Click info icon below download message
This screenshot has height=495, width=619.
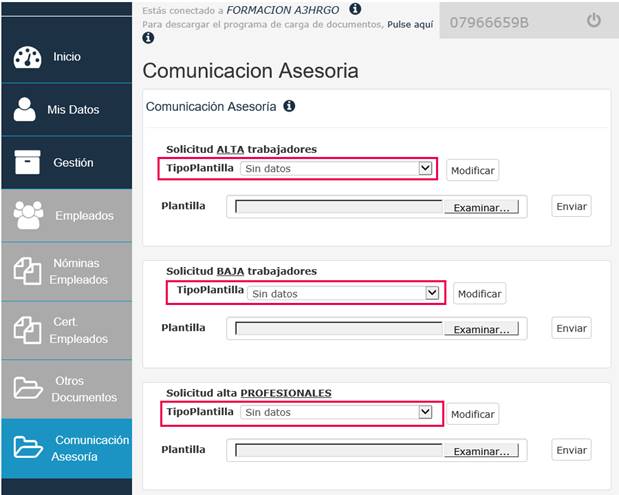(148, 38)
